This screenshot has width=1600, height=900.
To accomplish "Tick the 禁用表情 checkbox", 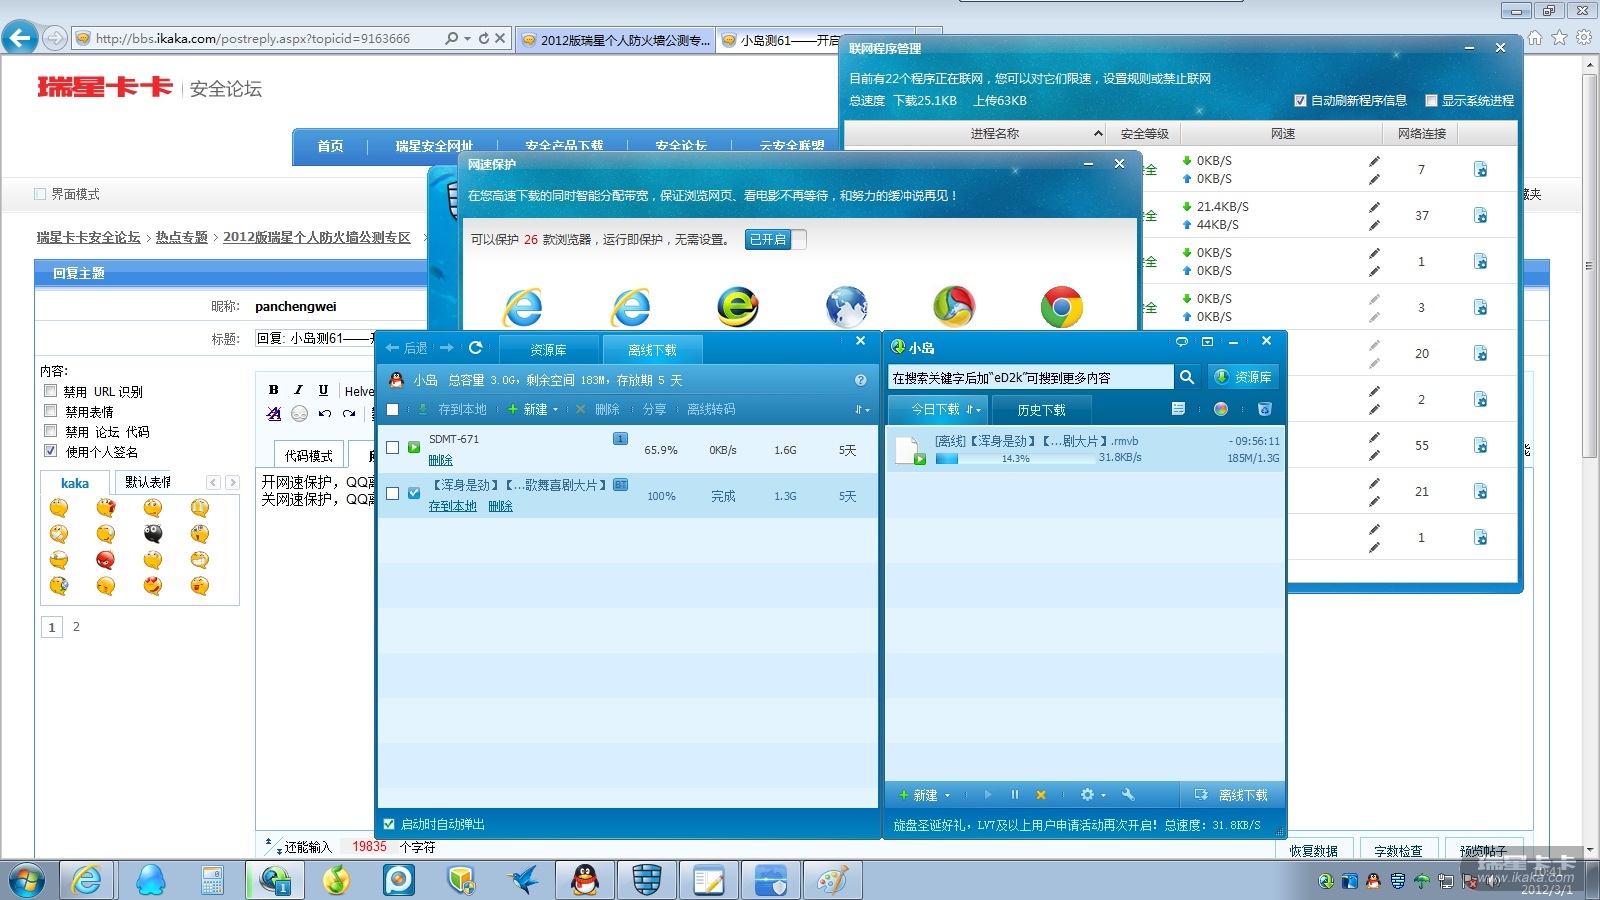I will 51,411.
